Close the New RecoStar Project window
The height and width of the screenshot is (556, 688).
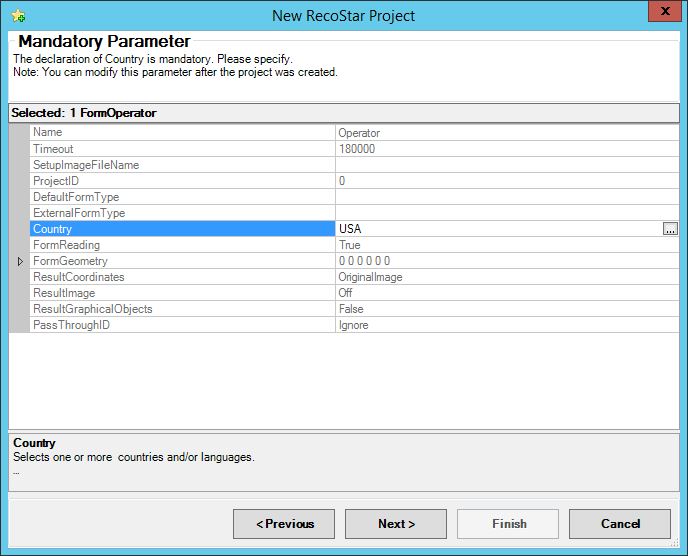click(x=665, y=11)
